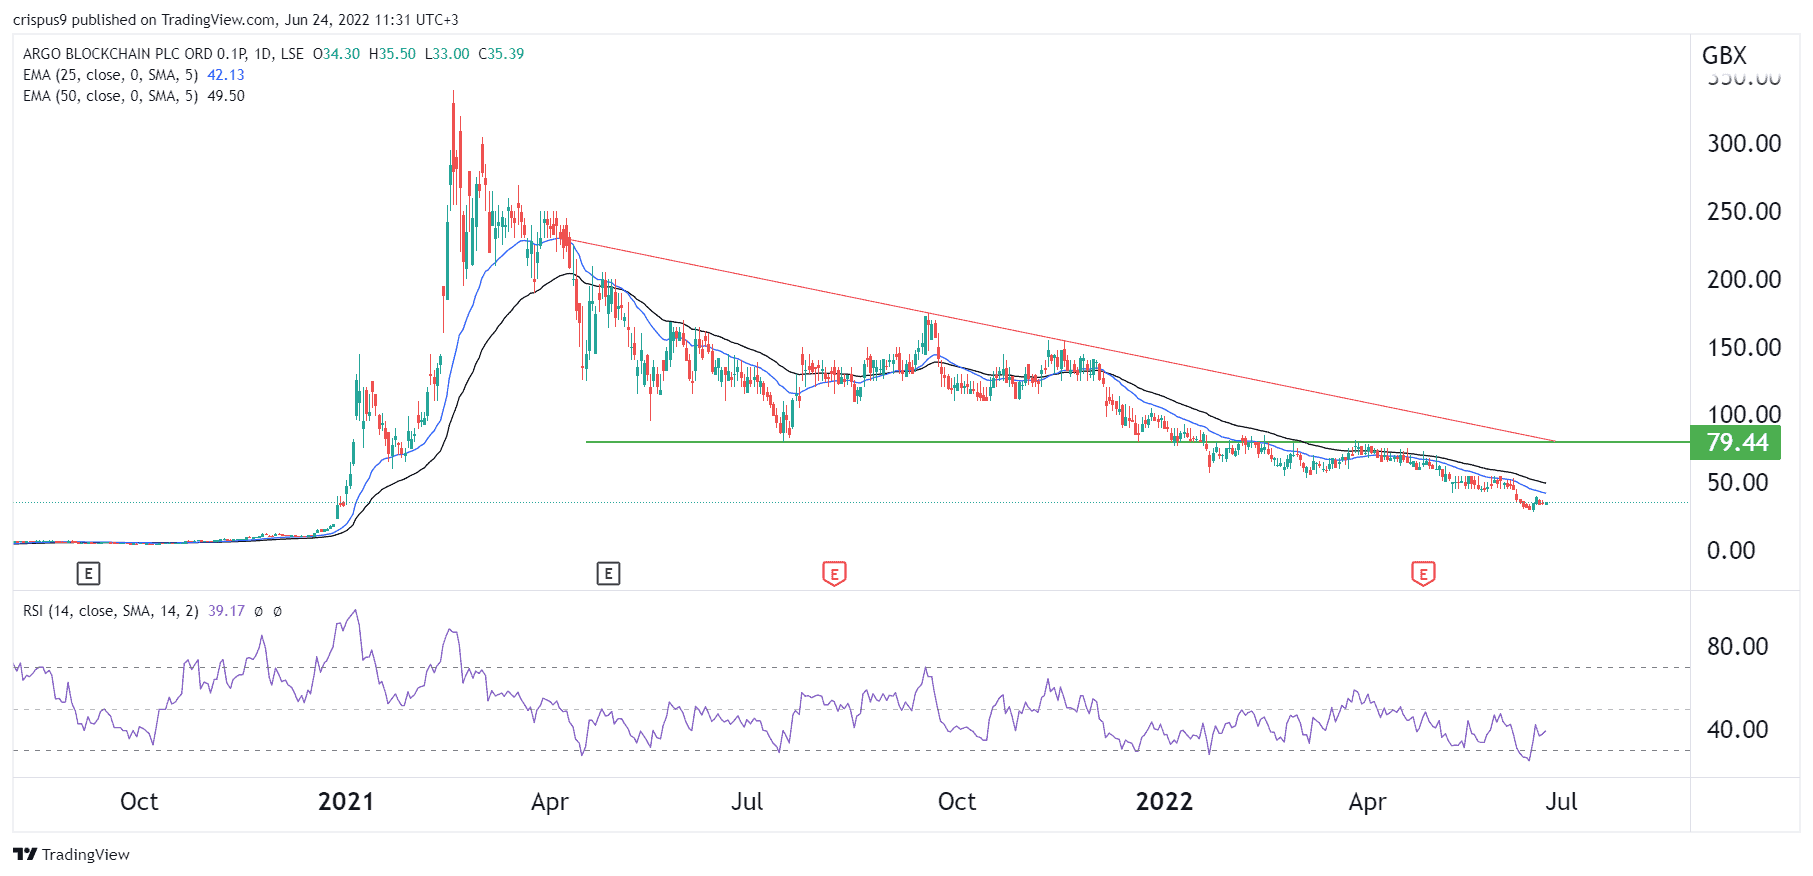Click the red earnings E marker near August 2021
1813x876 pixels.
[834, 574]
